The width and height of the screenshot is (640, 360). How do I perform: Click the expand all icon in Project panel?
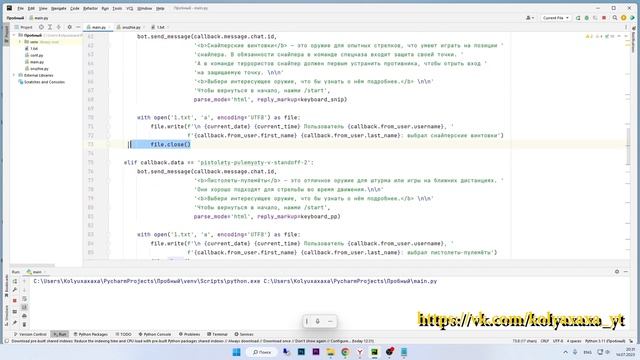(50, 27)
